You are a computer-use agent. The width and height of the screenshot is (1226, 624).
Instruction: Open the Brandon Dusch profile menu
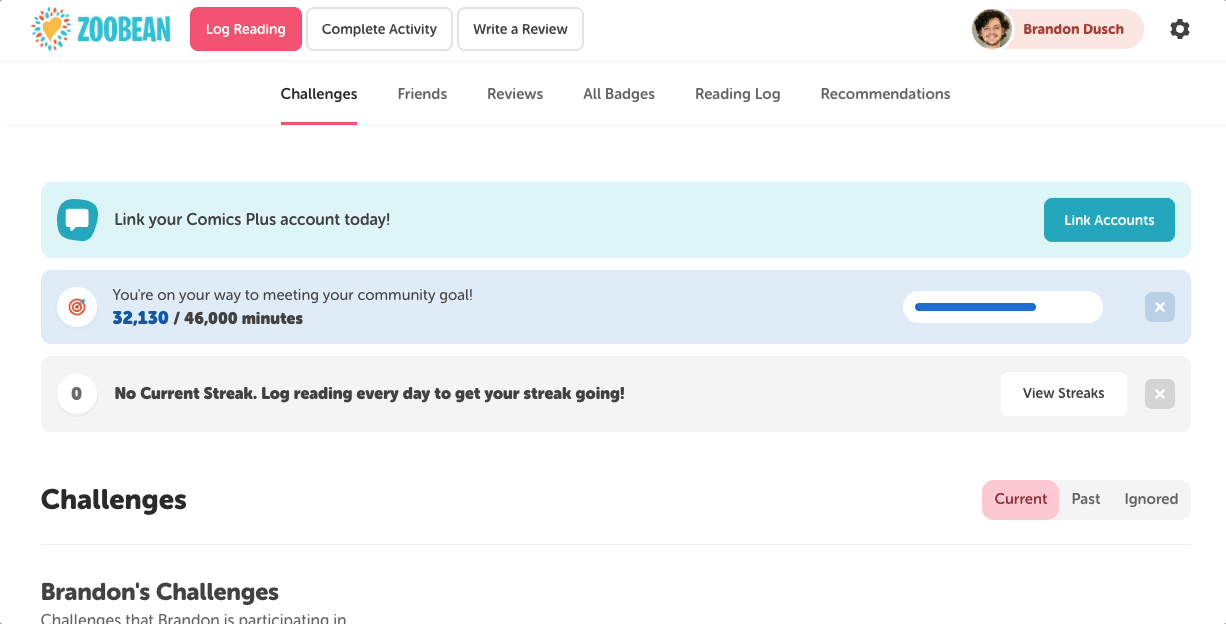coord(1058,29)
